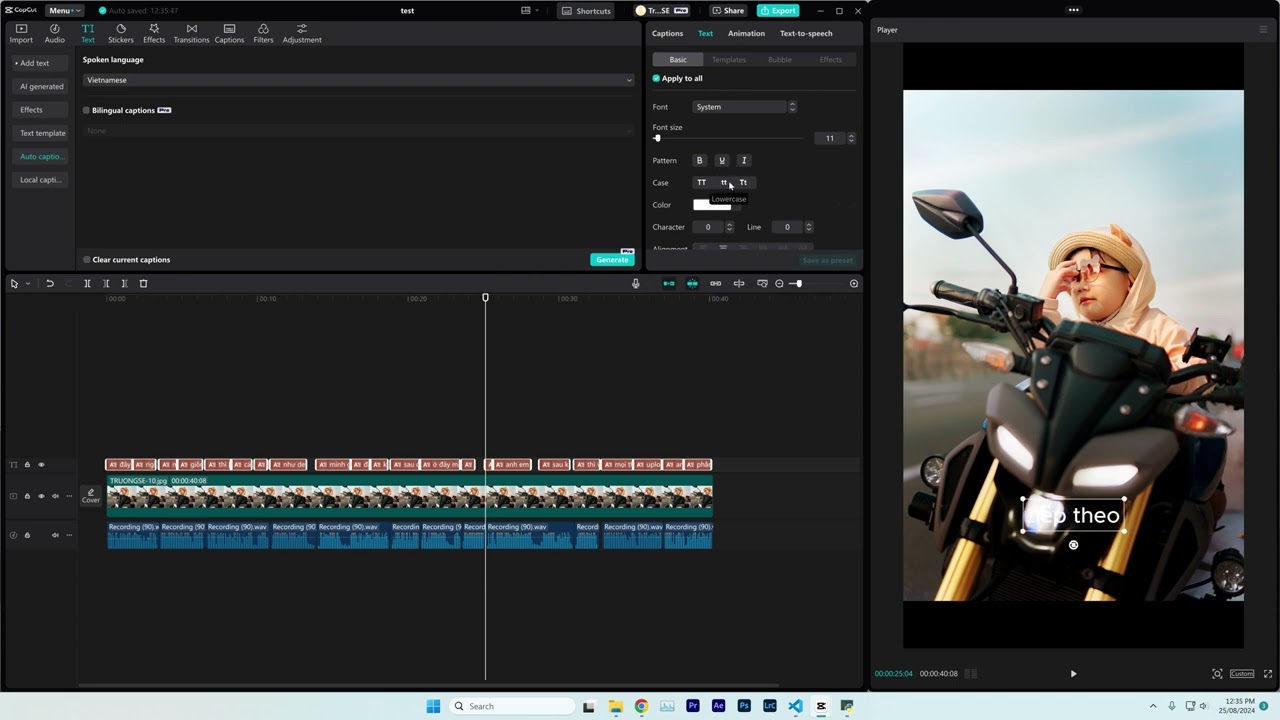Viewport: 1280px width, 720px height.
Task: Select Text template in sidebar
Action: tap(41, 133)
